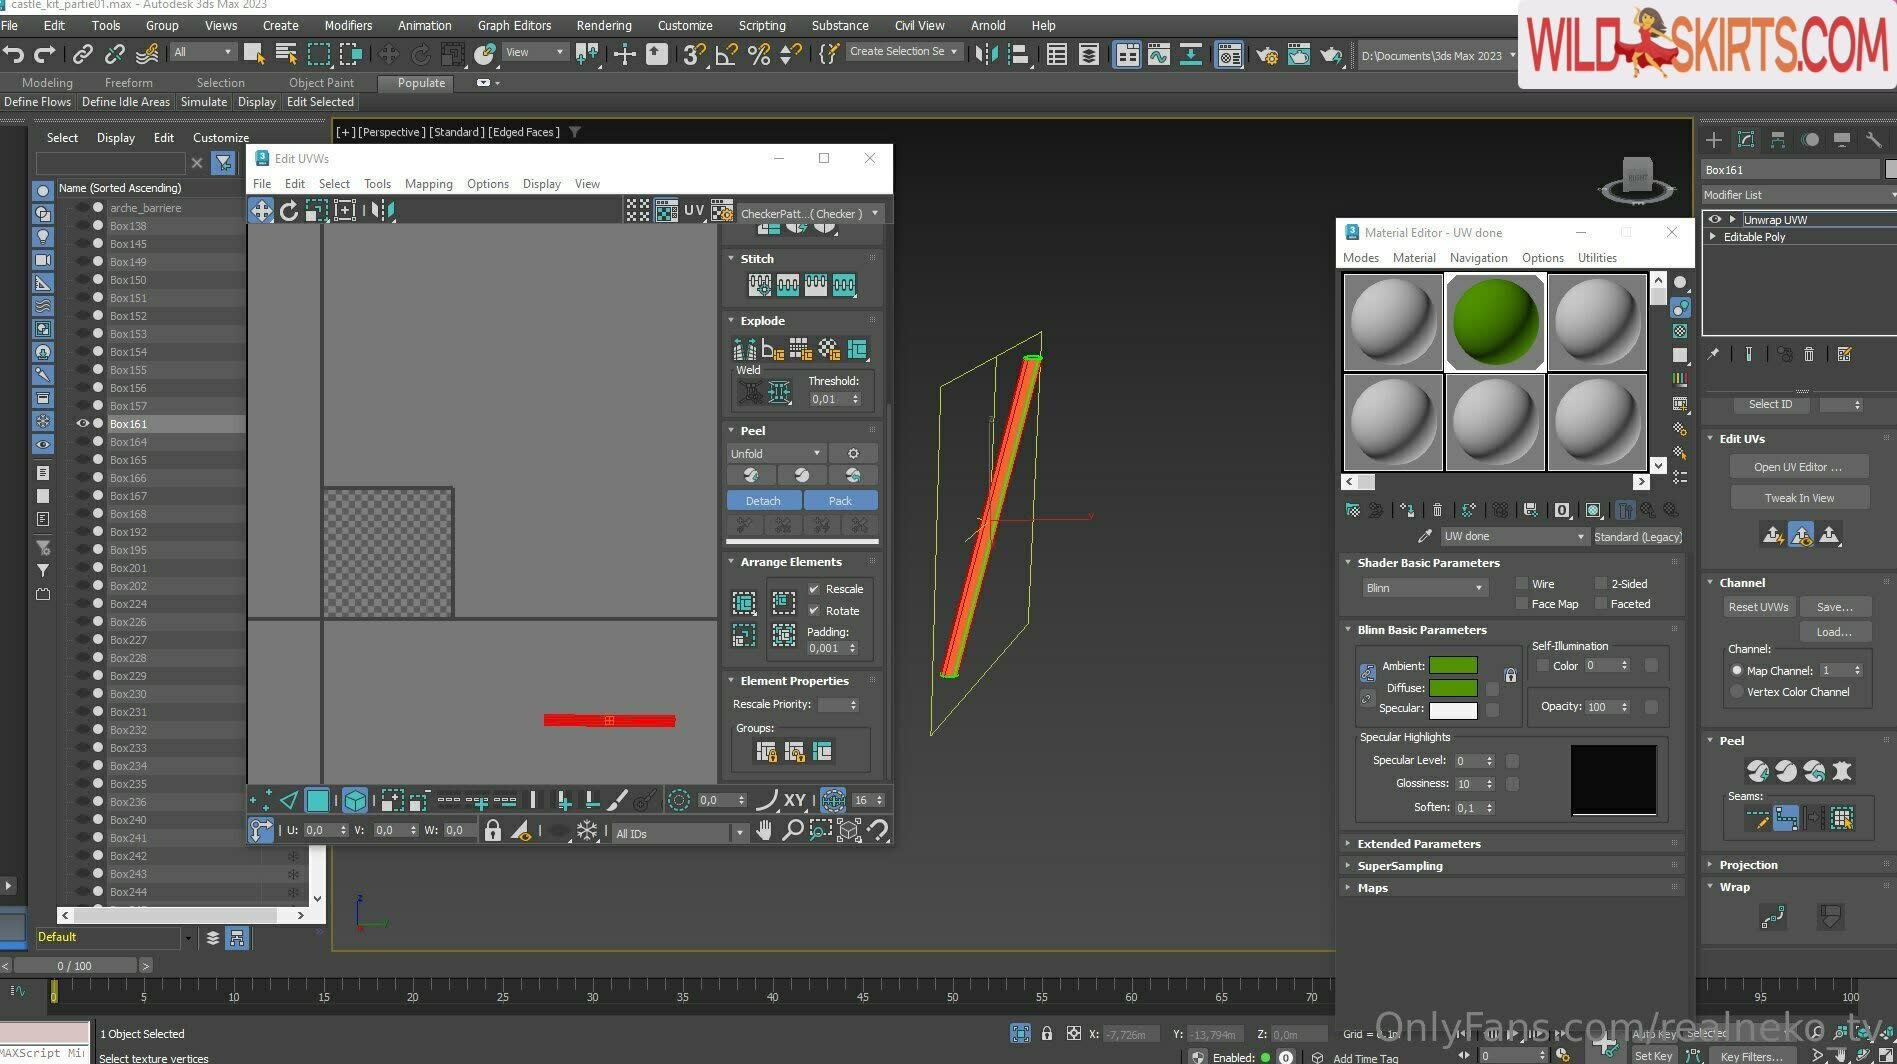Open the Utilities wrench tab in command panel

tap(1874, 140)
